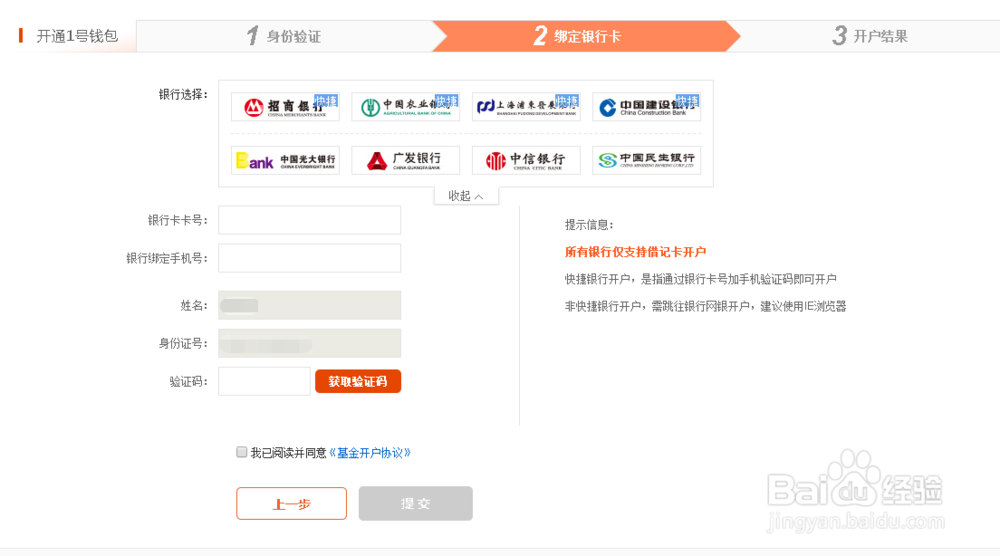Tick the 我已阅读并同意 checkbox
The image size is (1000, 556).
tap(242, 452)
